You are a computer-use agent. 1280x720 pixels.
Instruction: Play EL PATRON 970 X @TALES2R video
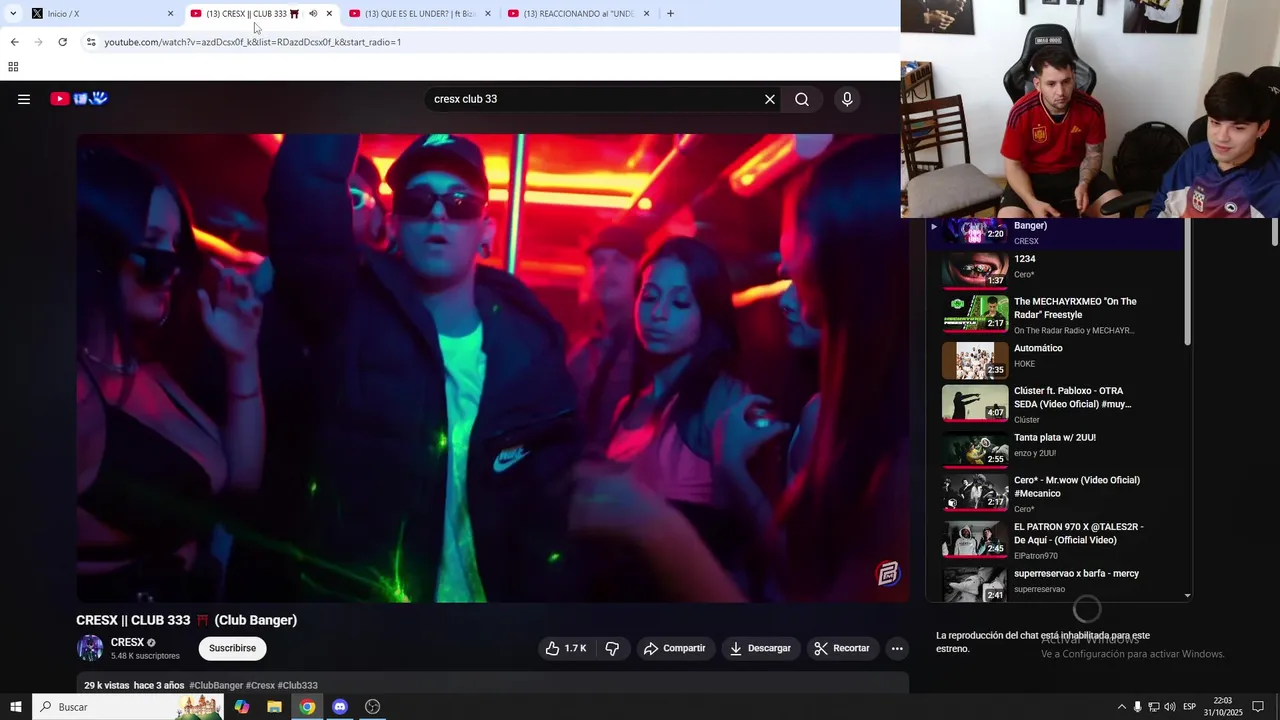pos(1055,540)
